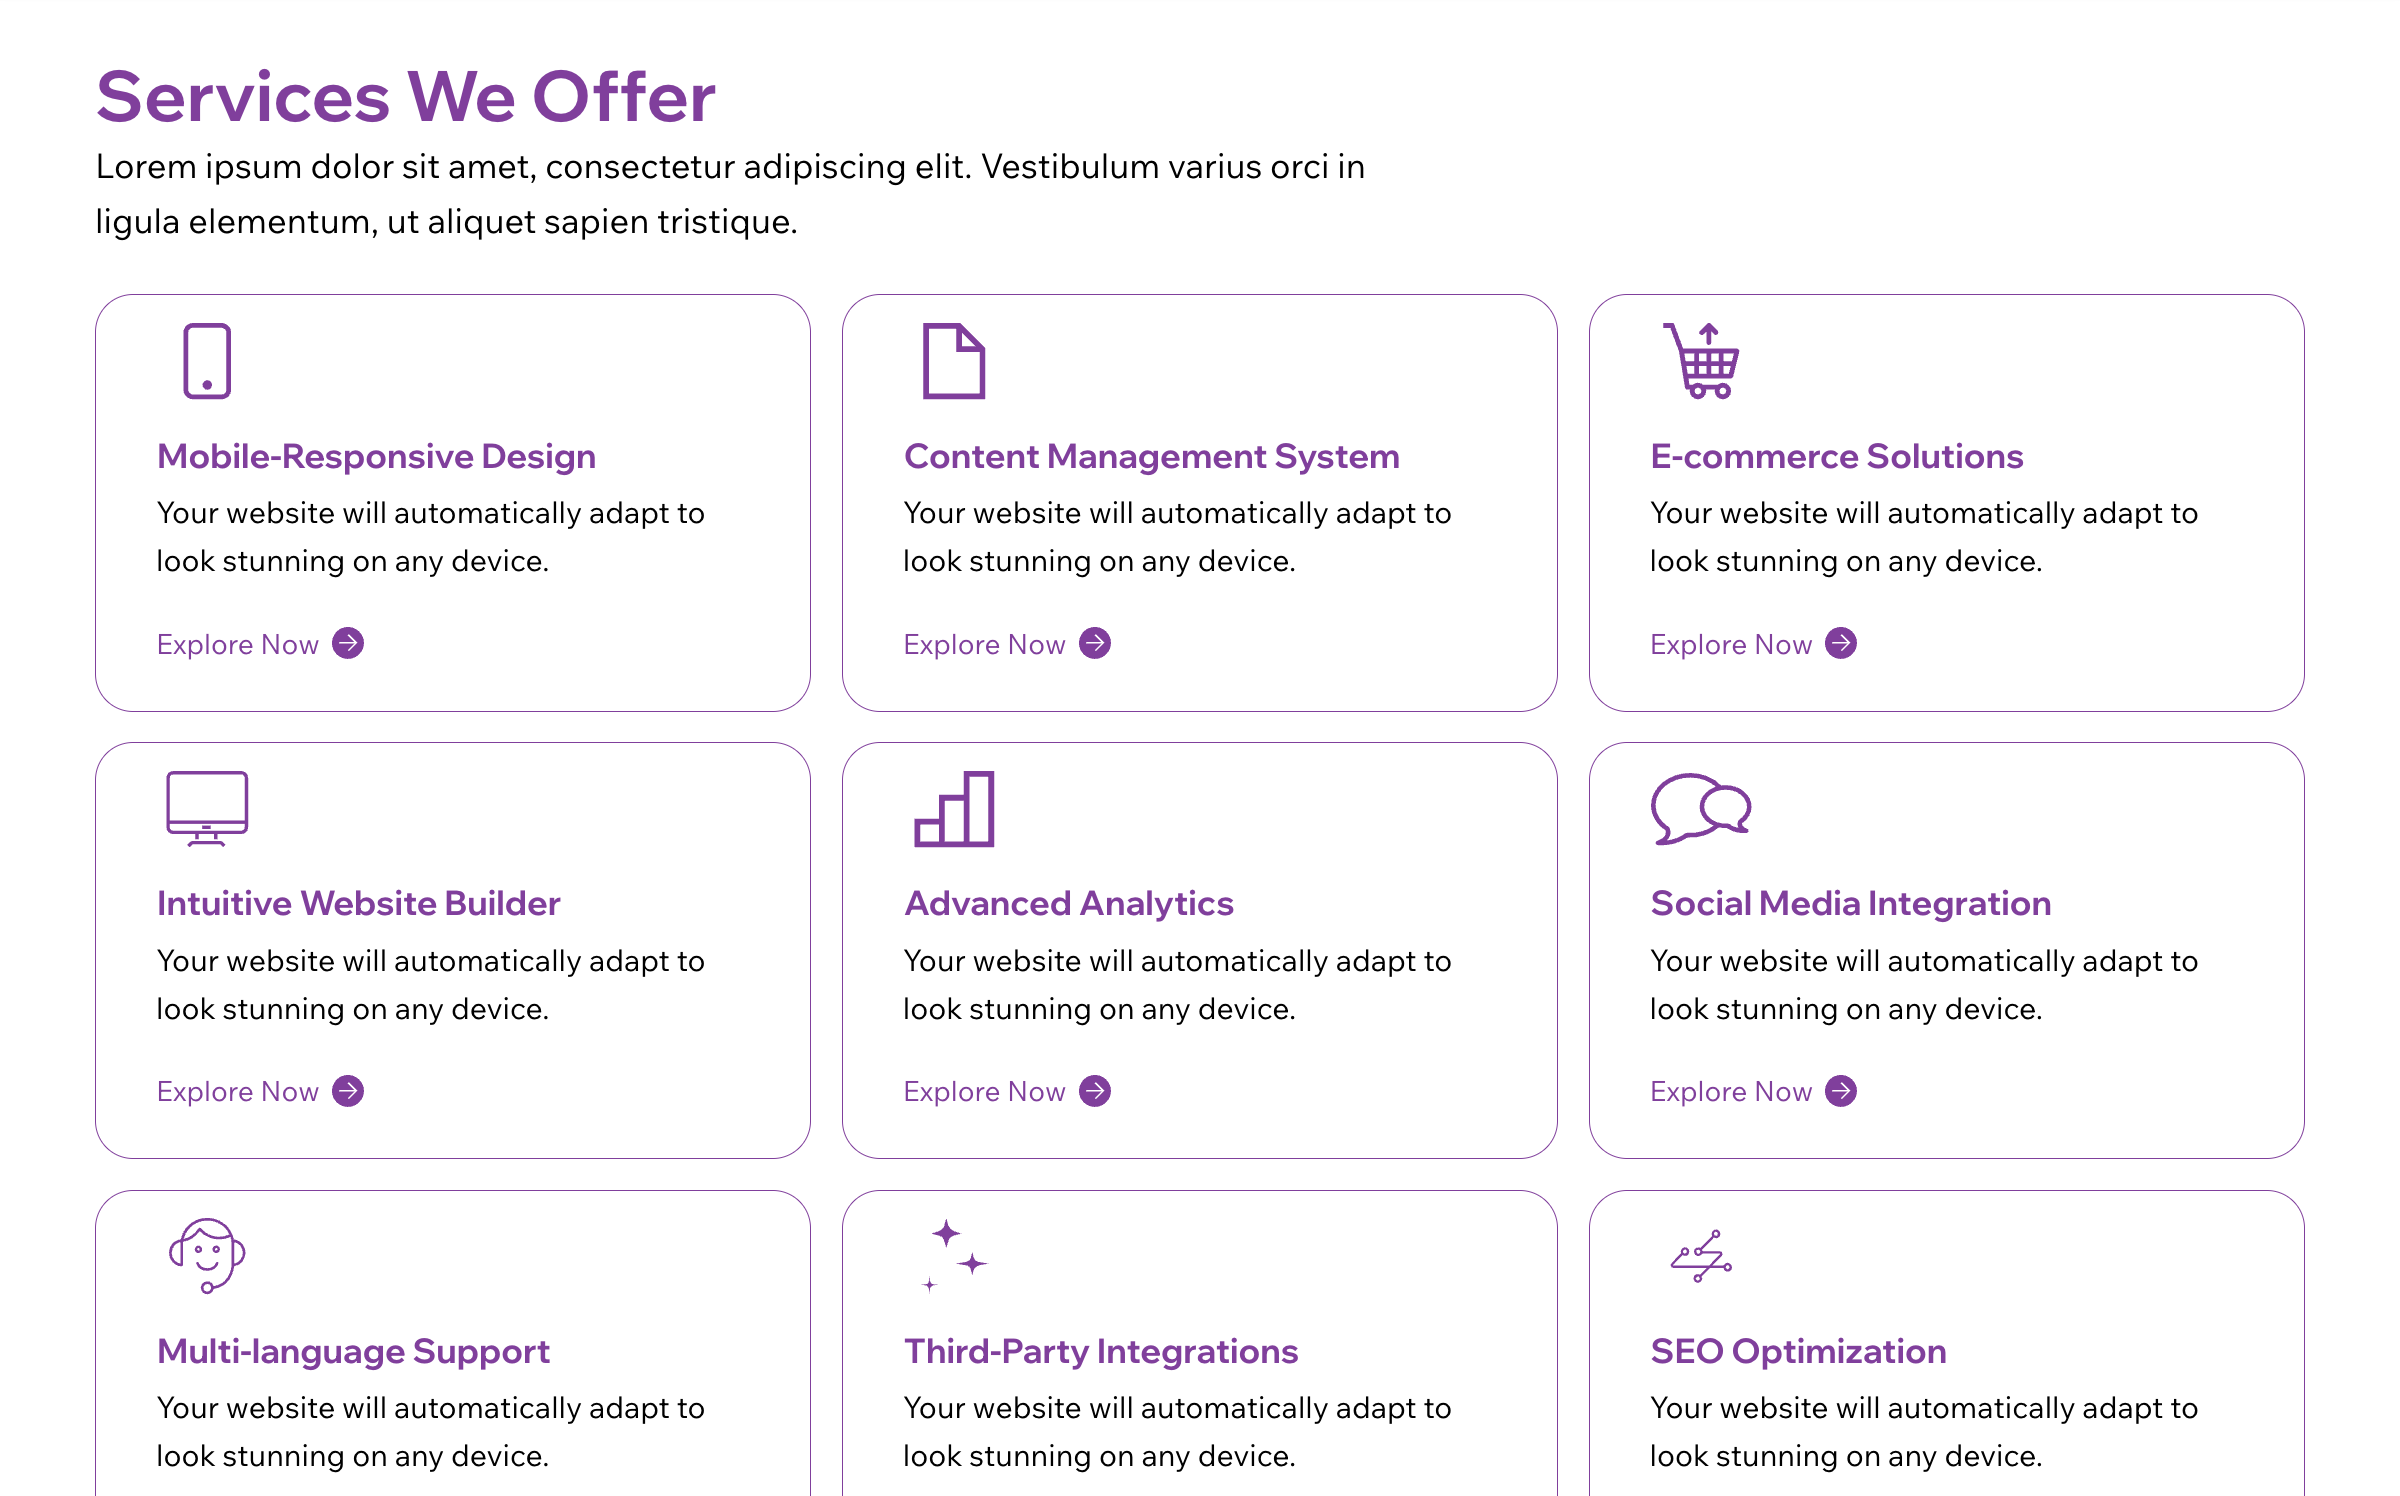Click the sparkle stars icon

coord(954,1256)
